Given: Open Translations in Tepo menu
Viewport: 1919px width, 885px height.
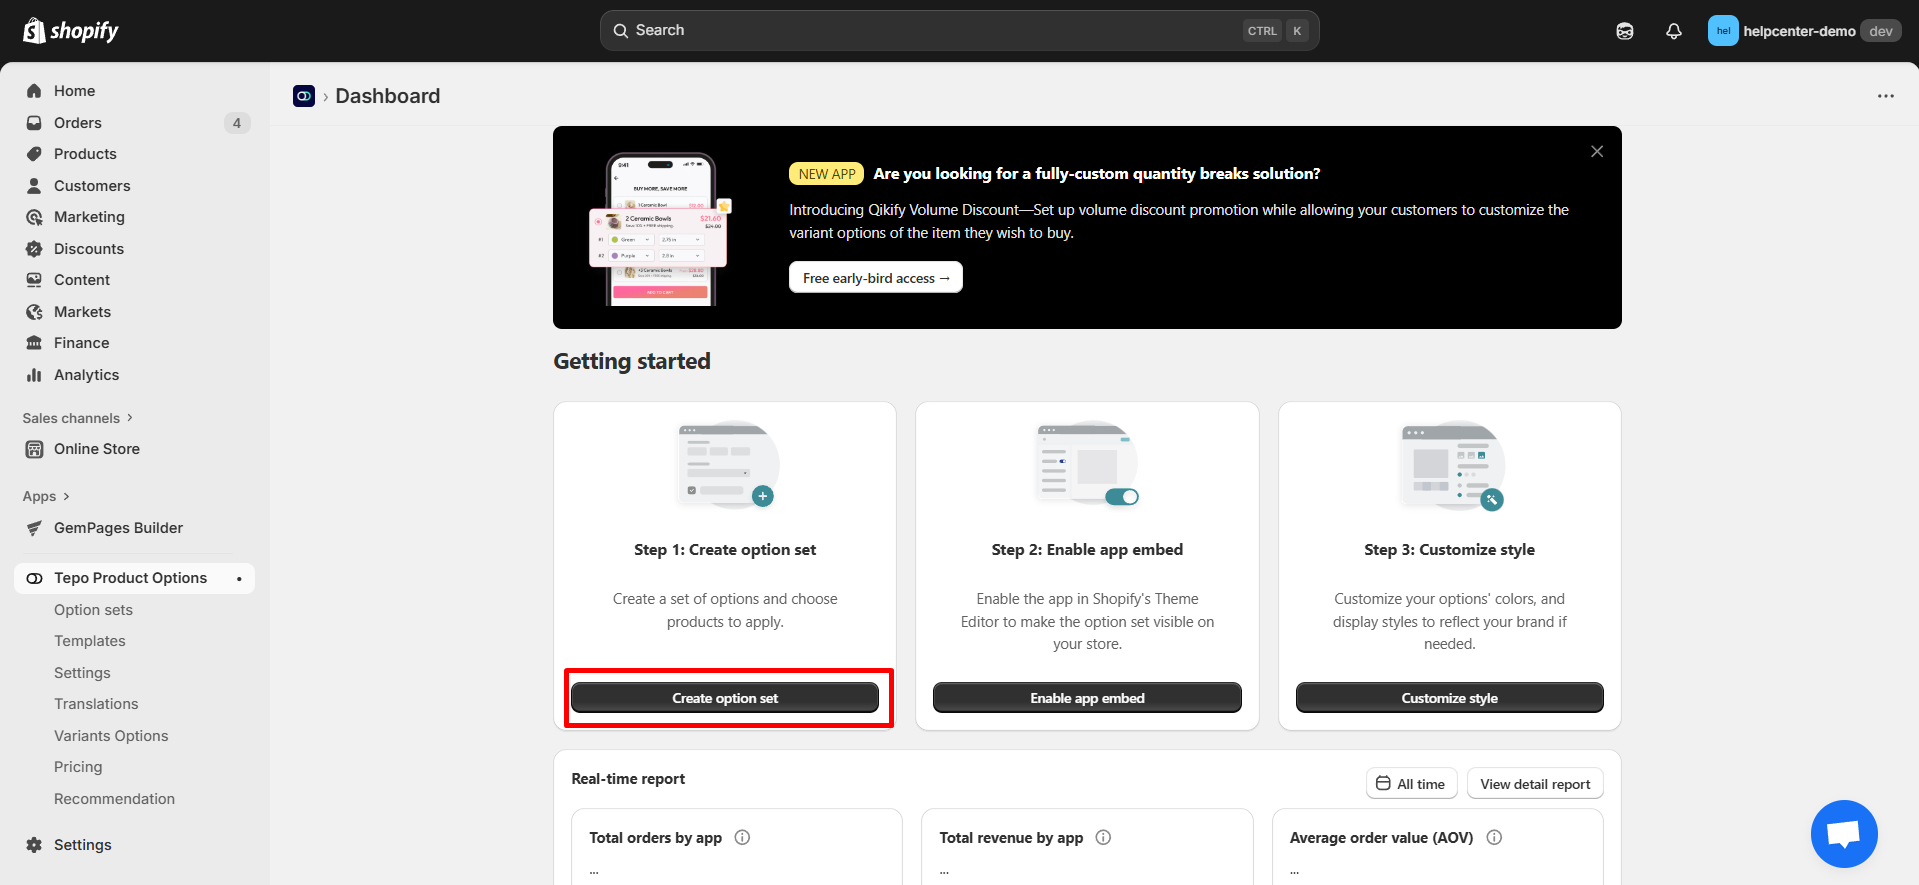Looking at the screenshot, I should coord(96,704).
